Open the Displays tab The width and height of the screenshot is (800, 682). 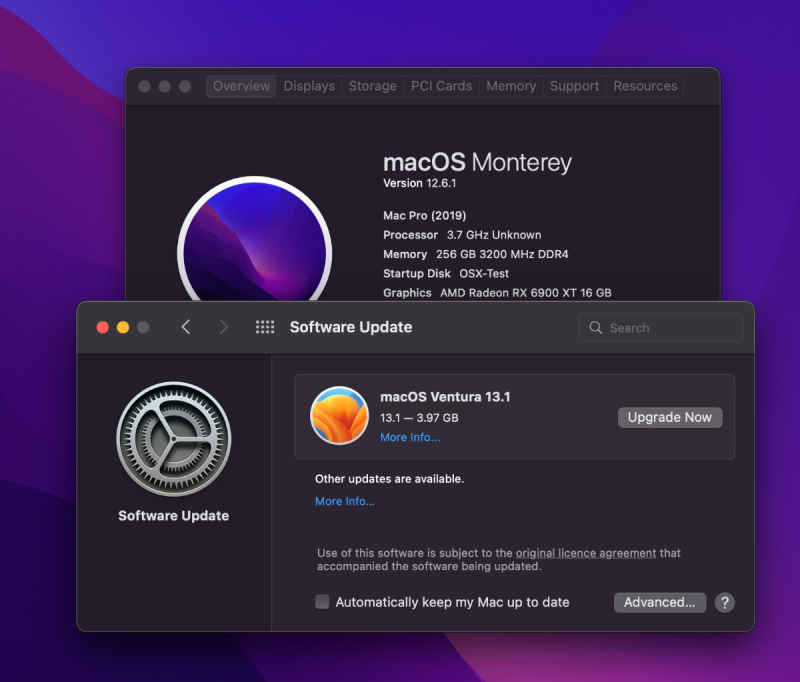pos(309,86)
